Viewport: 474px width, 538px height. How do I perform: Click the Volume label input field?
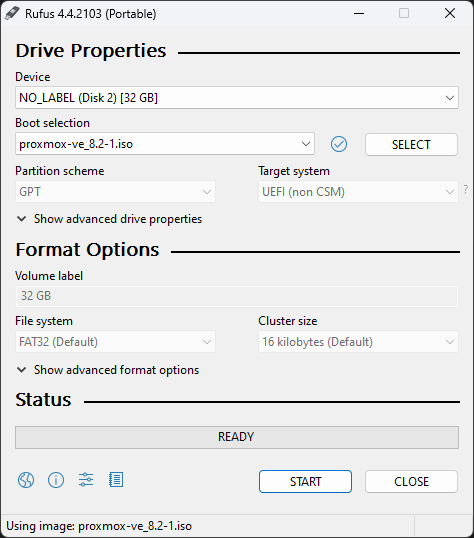(x=237, y=296)
